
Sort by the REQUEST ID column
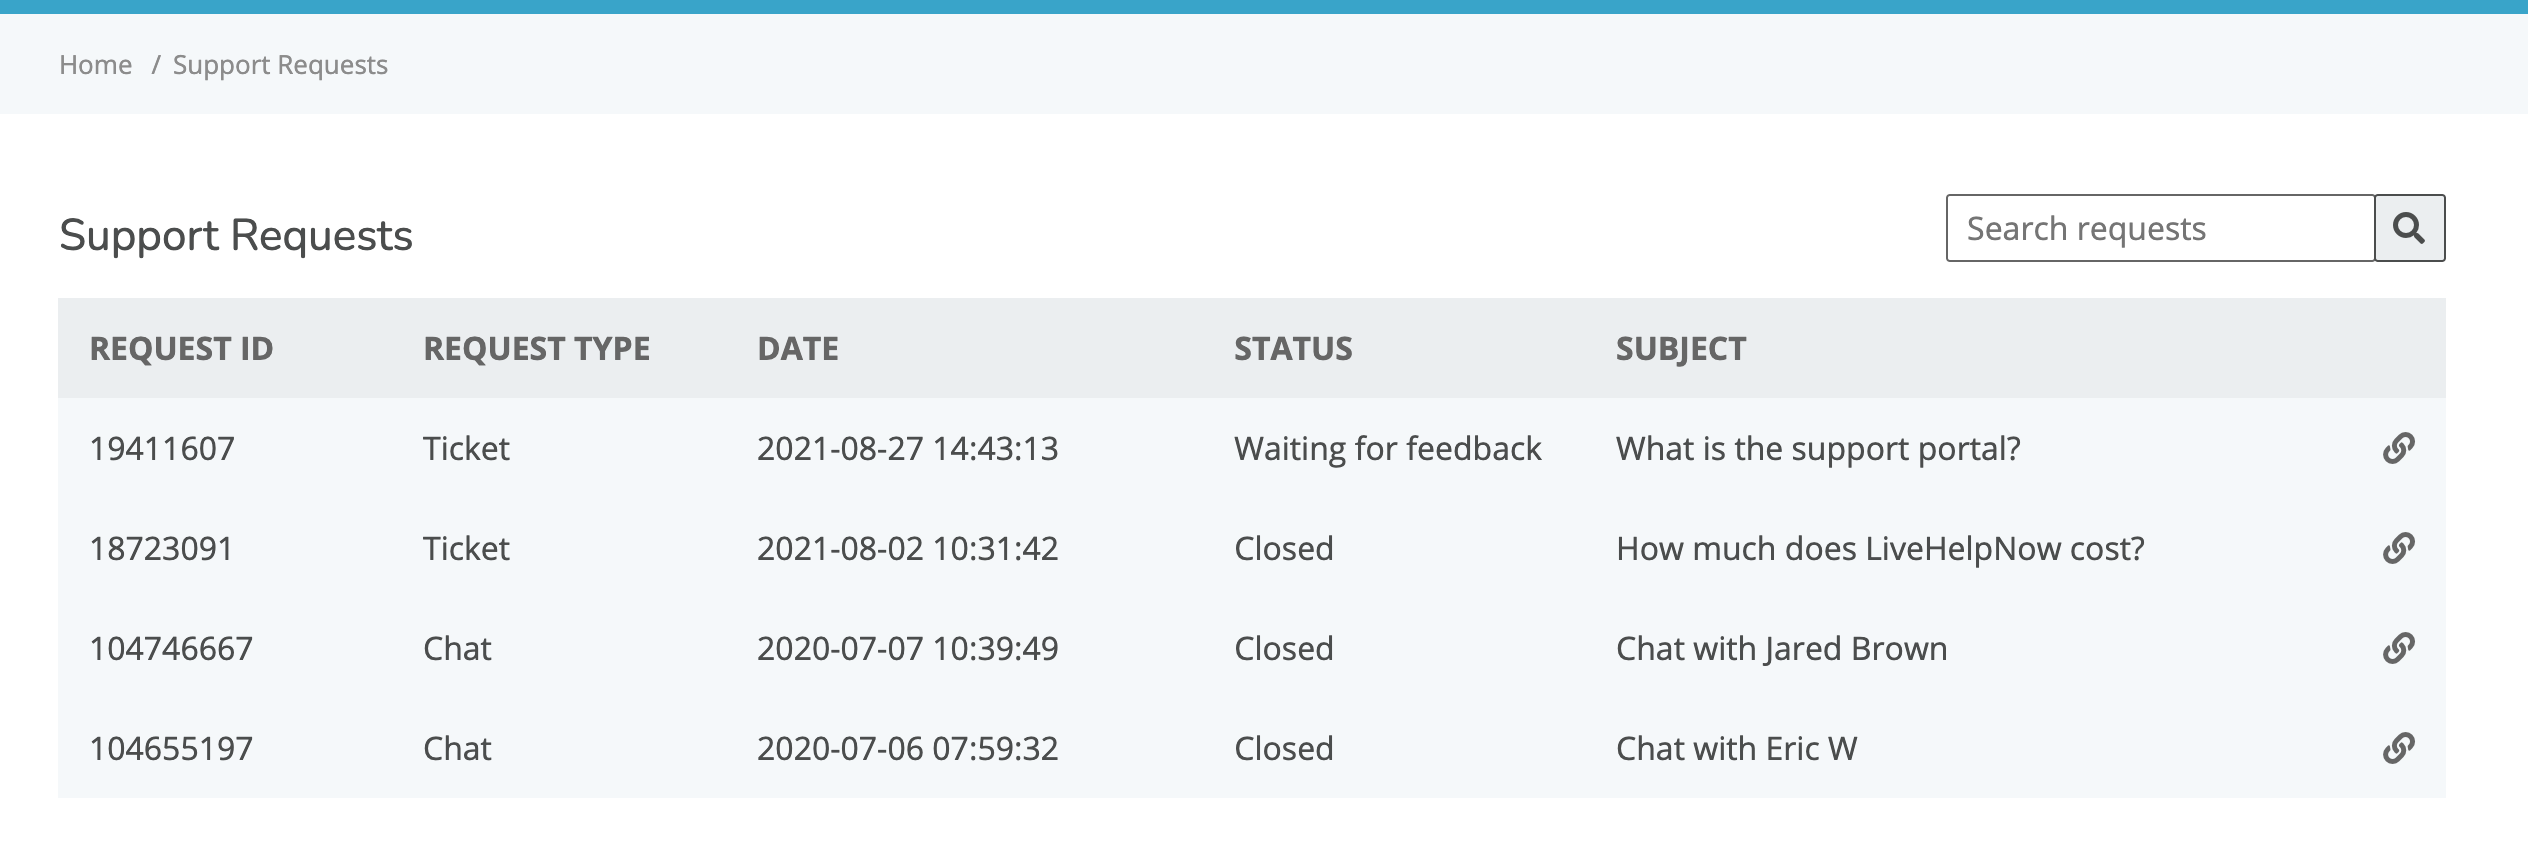181,349
